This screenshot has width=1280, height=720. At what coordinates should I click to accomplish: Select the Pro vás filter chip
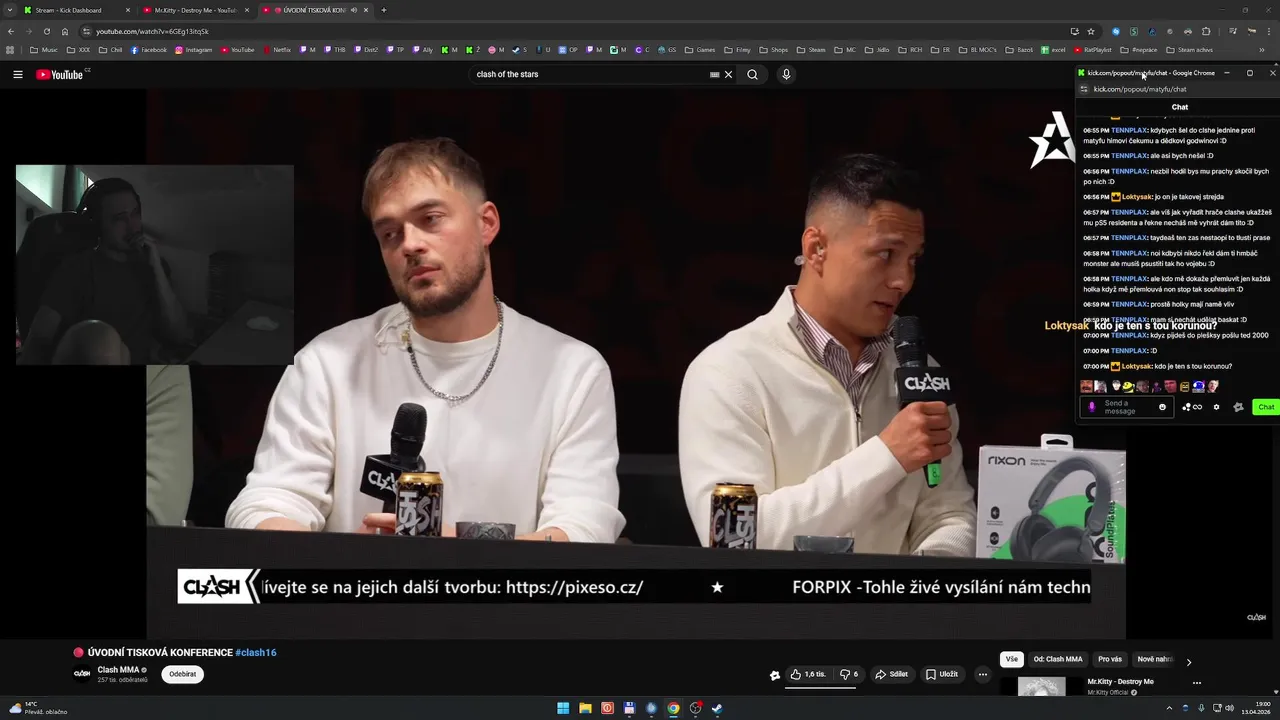(x=1110, y=659)
